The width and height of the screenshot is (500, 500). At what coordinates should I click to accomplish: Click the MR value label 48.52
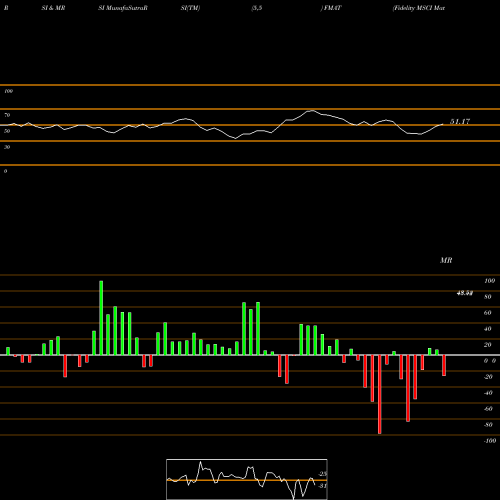click(465, 293)
